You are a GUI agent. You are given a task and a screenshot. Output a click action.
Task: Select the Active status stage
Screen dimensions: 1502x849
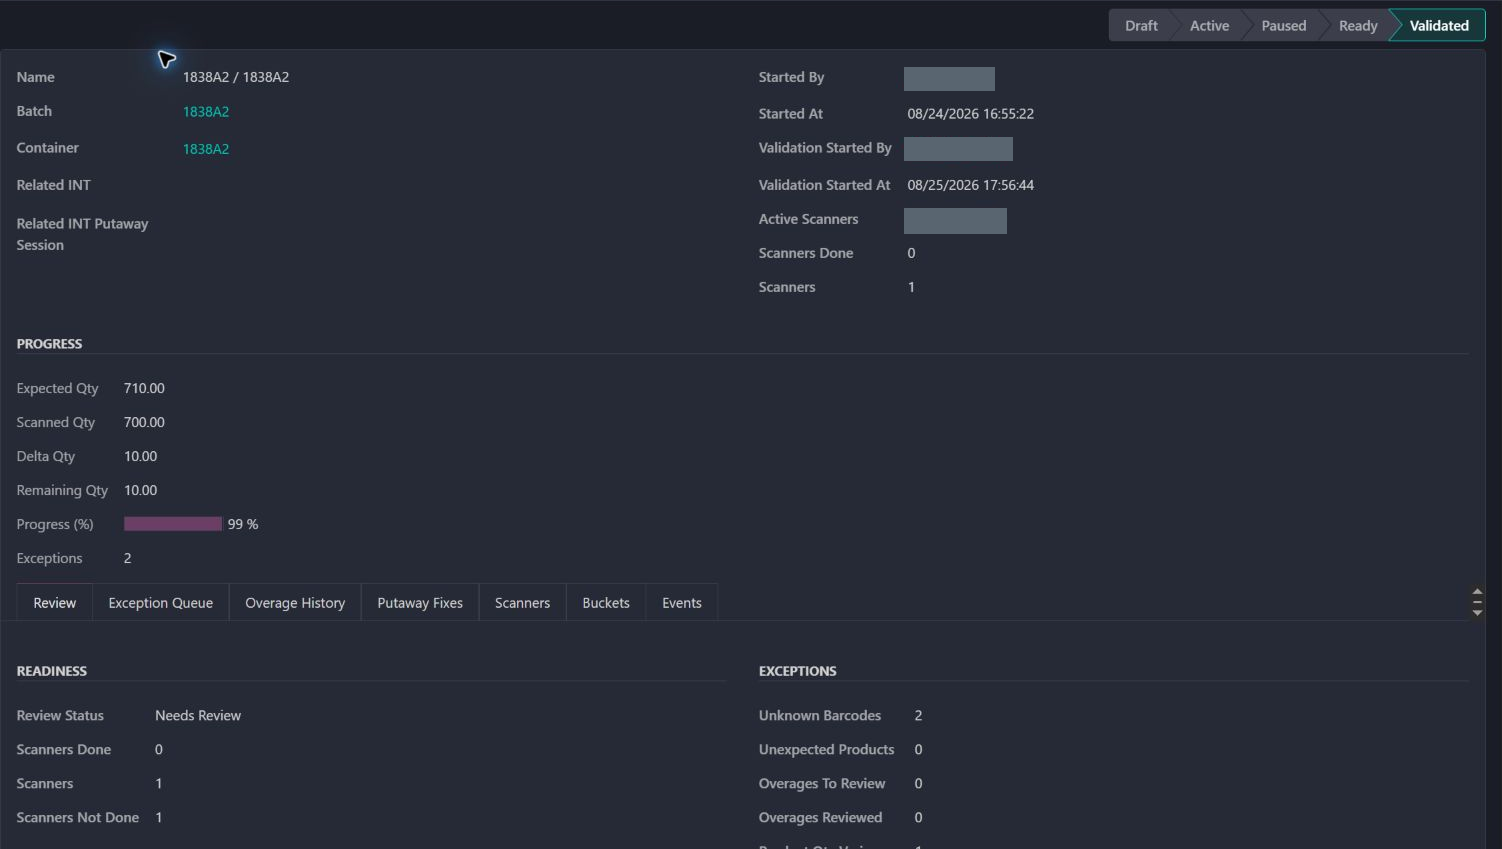[x=1209, y=26]
